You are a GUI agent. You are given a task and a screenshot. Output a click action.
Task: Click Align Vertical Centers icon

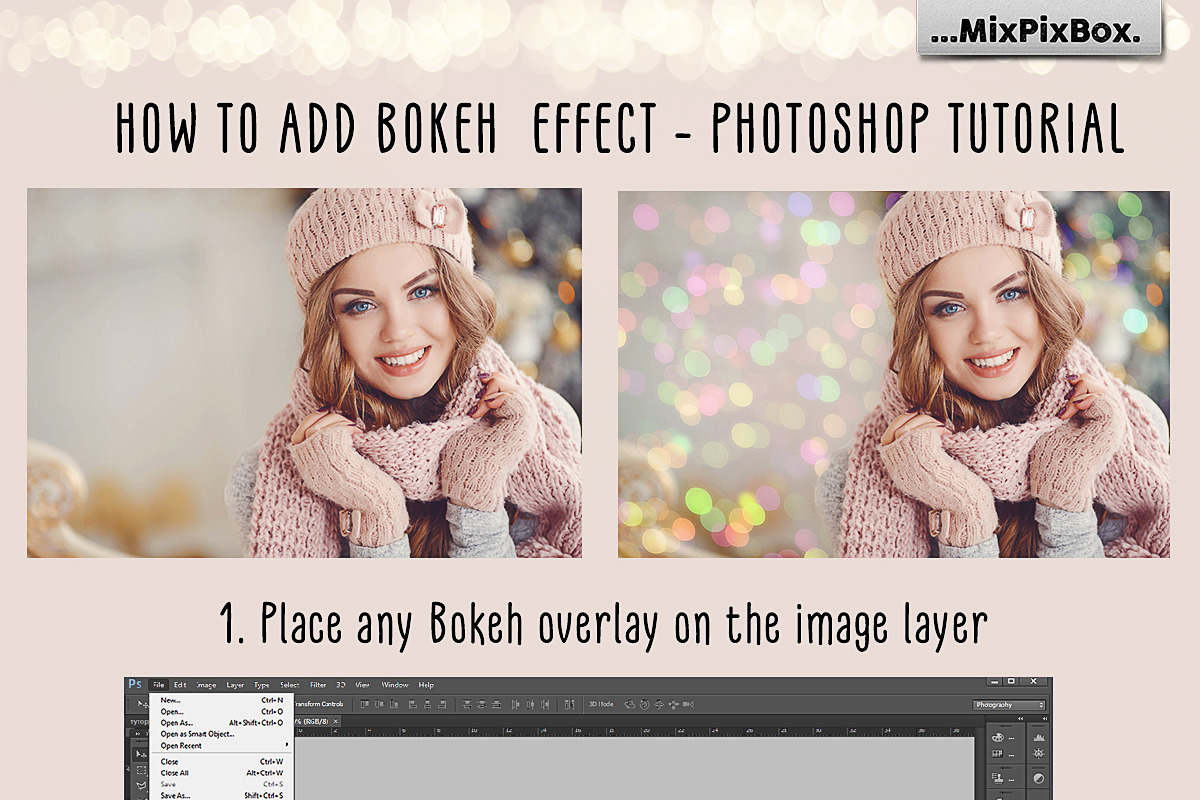click(379, 704)
